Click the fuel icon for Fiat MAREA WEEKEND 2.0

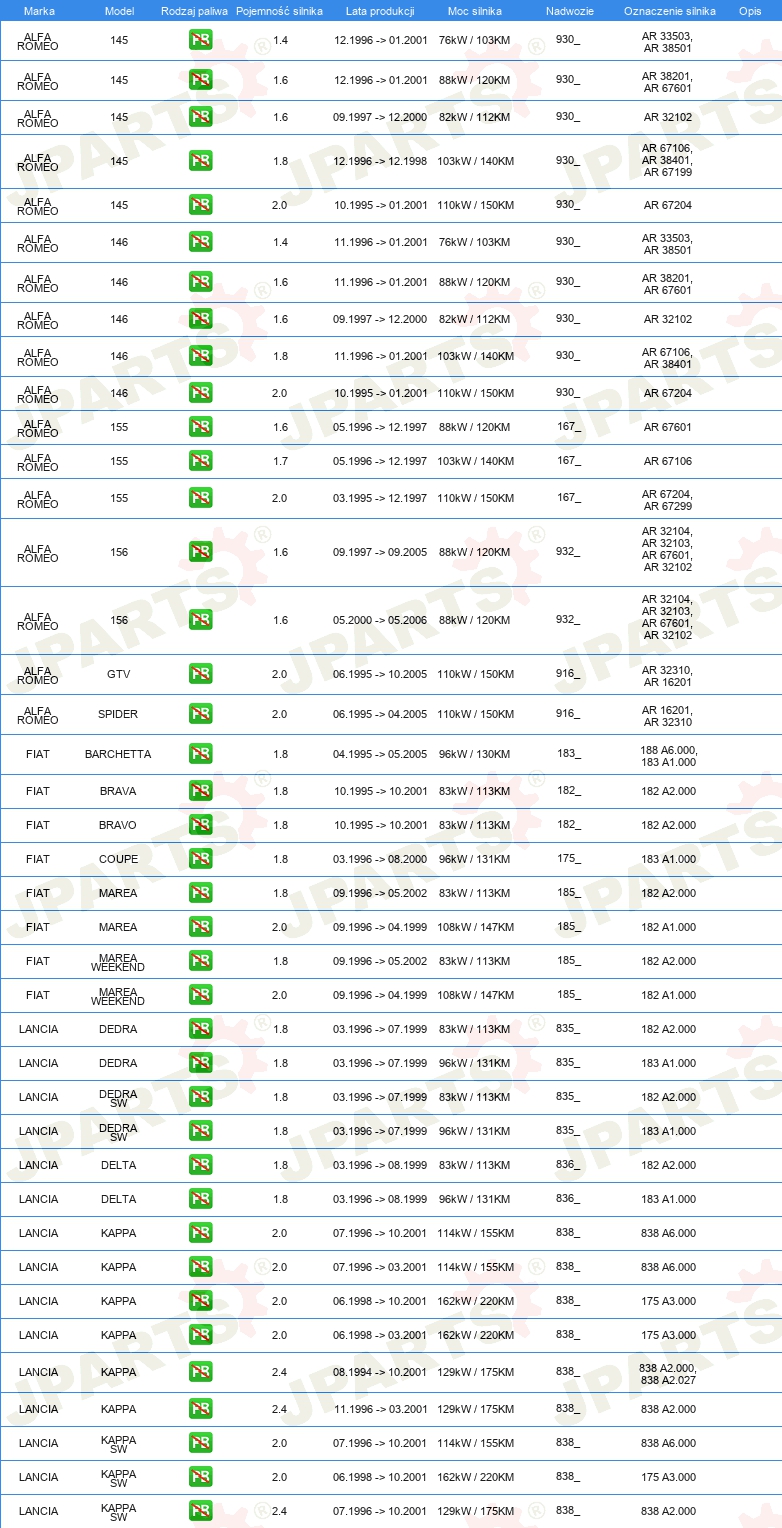tap(200, 994)
